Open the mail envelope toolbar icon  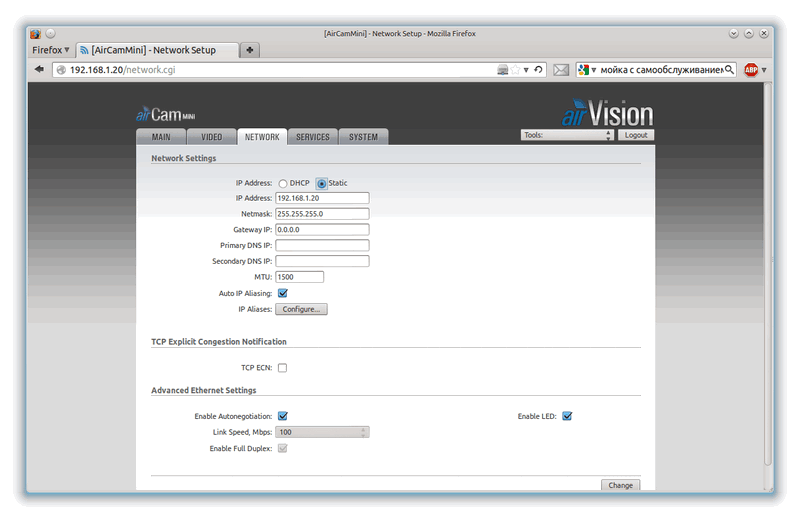(561, 70)
